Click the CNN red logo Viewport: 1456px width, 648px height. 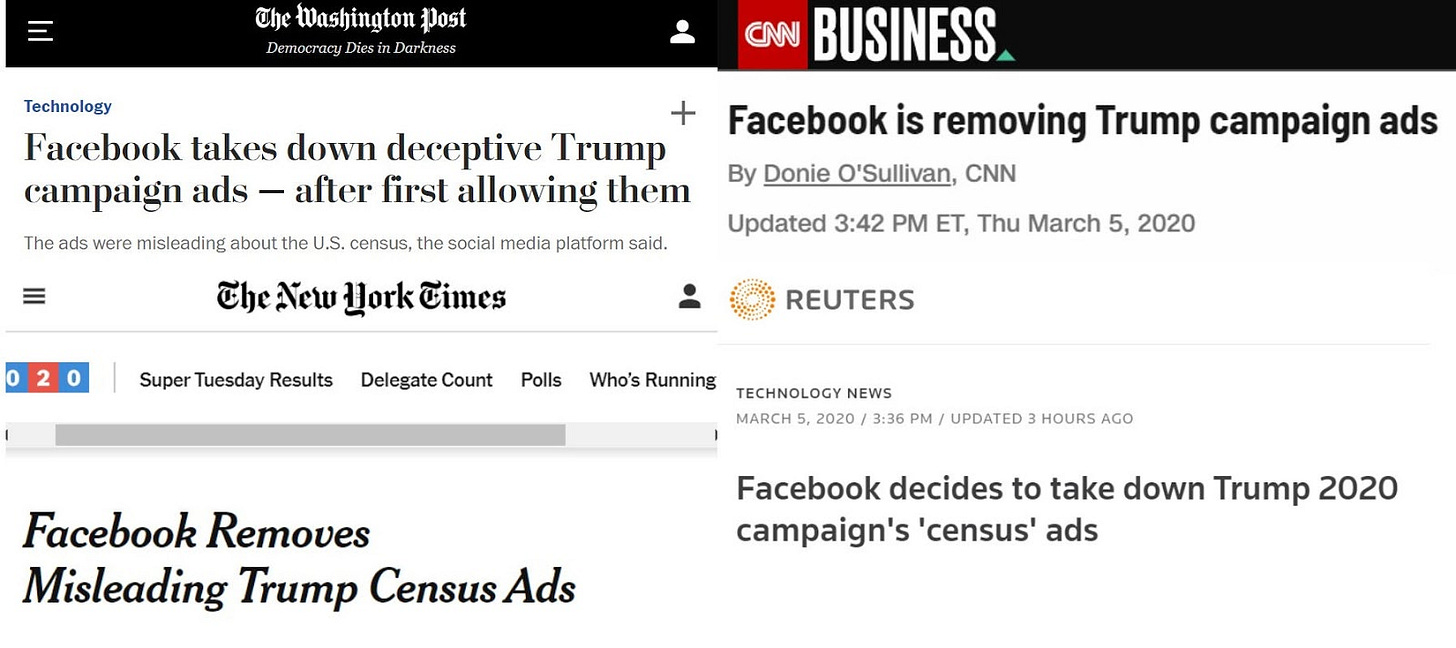click(772, 35)
